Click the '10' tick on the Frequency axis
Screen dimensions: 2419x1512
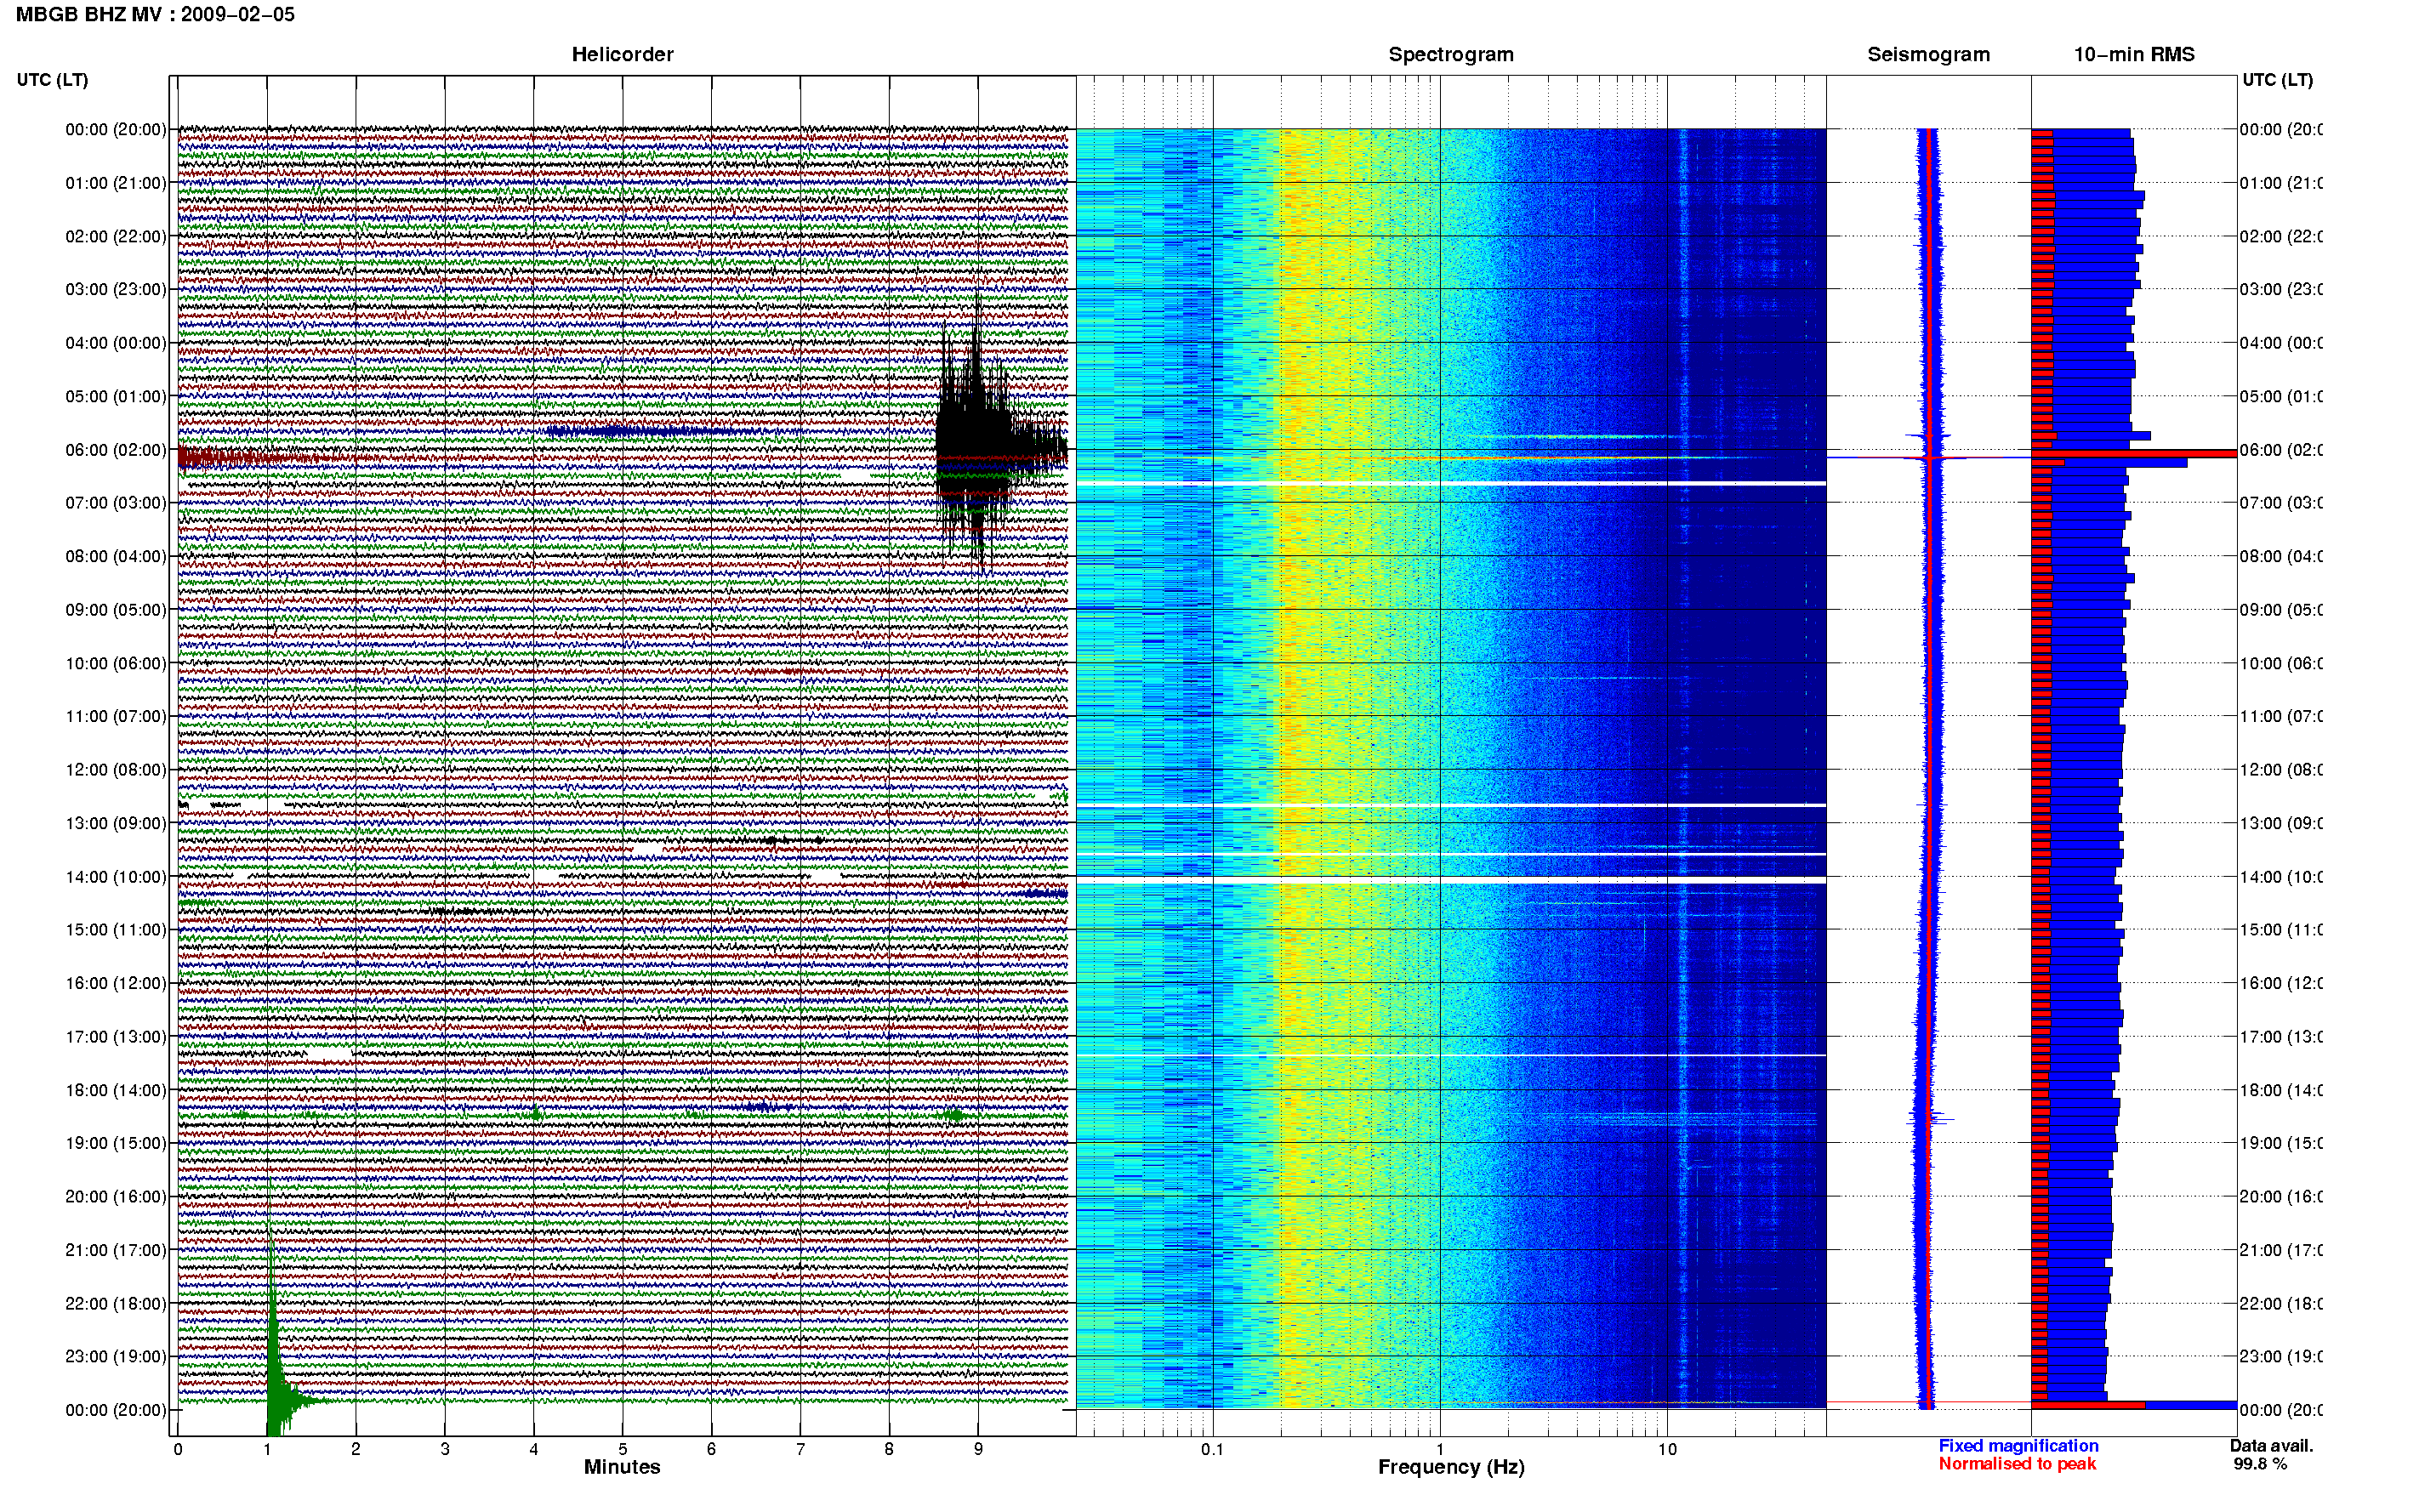pos(1667,1449)
